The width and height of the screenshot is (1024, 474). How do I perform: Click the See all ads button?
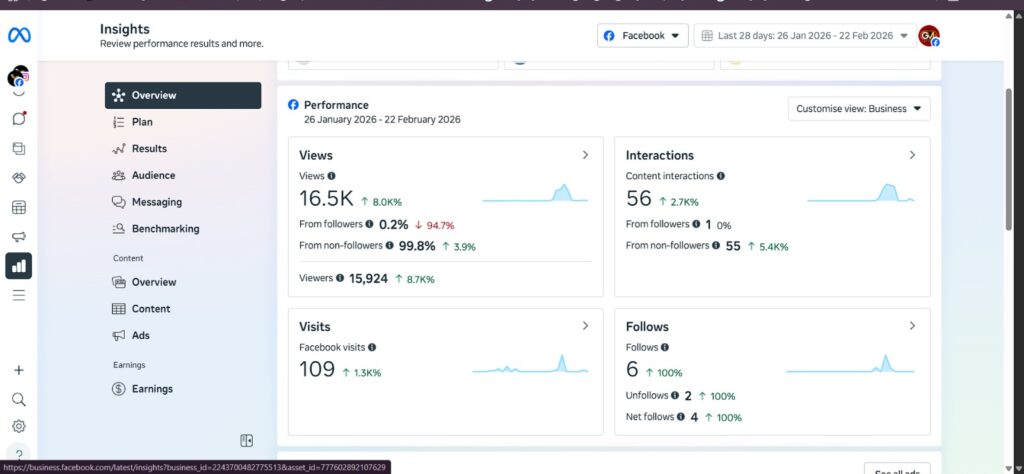[897, 470]
